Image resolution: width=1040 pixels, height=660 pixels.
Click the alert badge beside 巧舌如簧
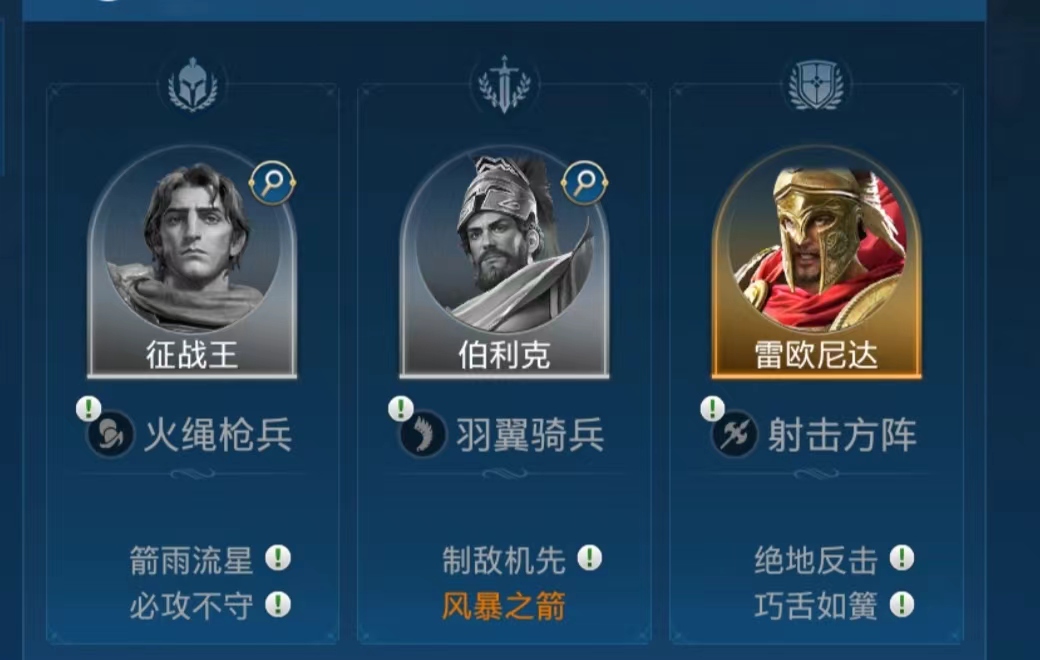(902, 604)
